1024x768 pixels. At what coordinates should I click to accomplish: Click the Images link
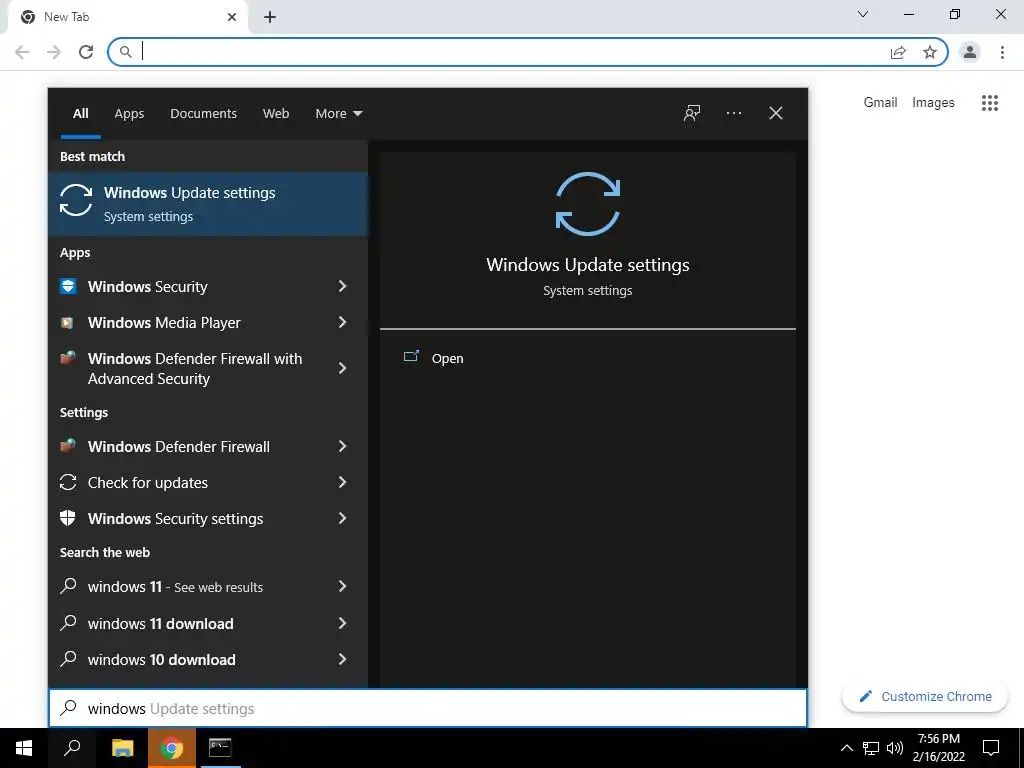tap(933, 103)
